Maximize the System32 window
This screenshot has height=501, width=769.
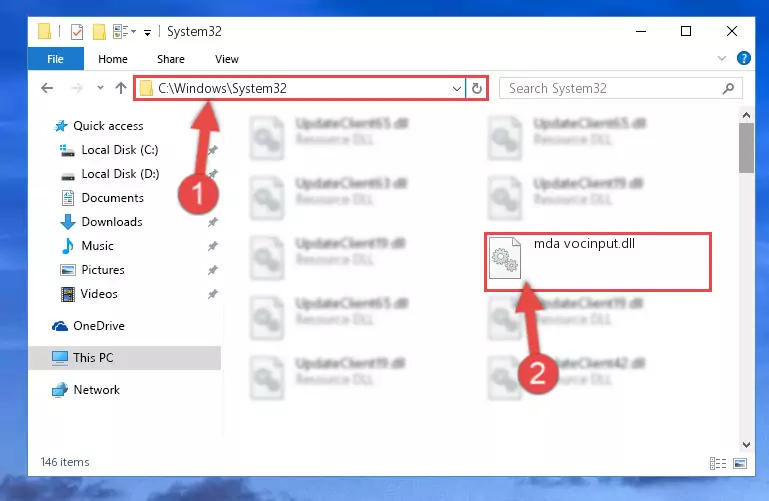pyautogui.click(x=686, y=31)
